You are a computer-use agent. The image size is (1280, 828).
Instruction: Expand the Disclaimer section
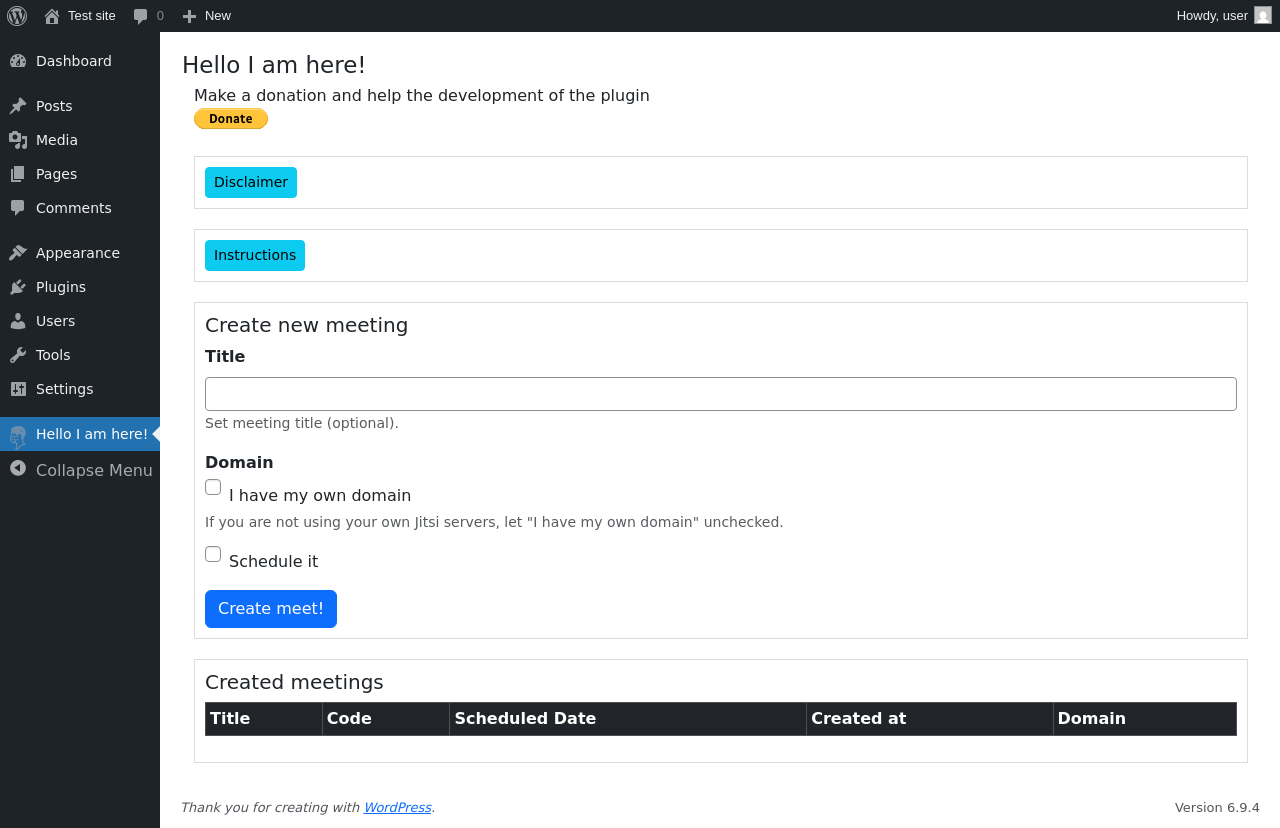(251, 182)
